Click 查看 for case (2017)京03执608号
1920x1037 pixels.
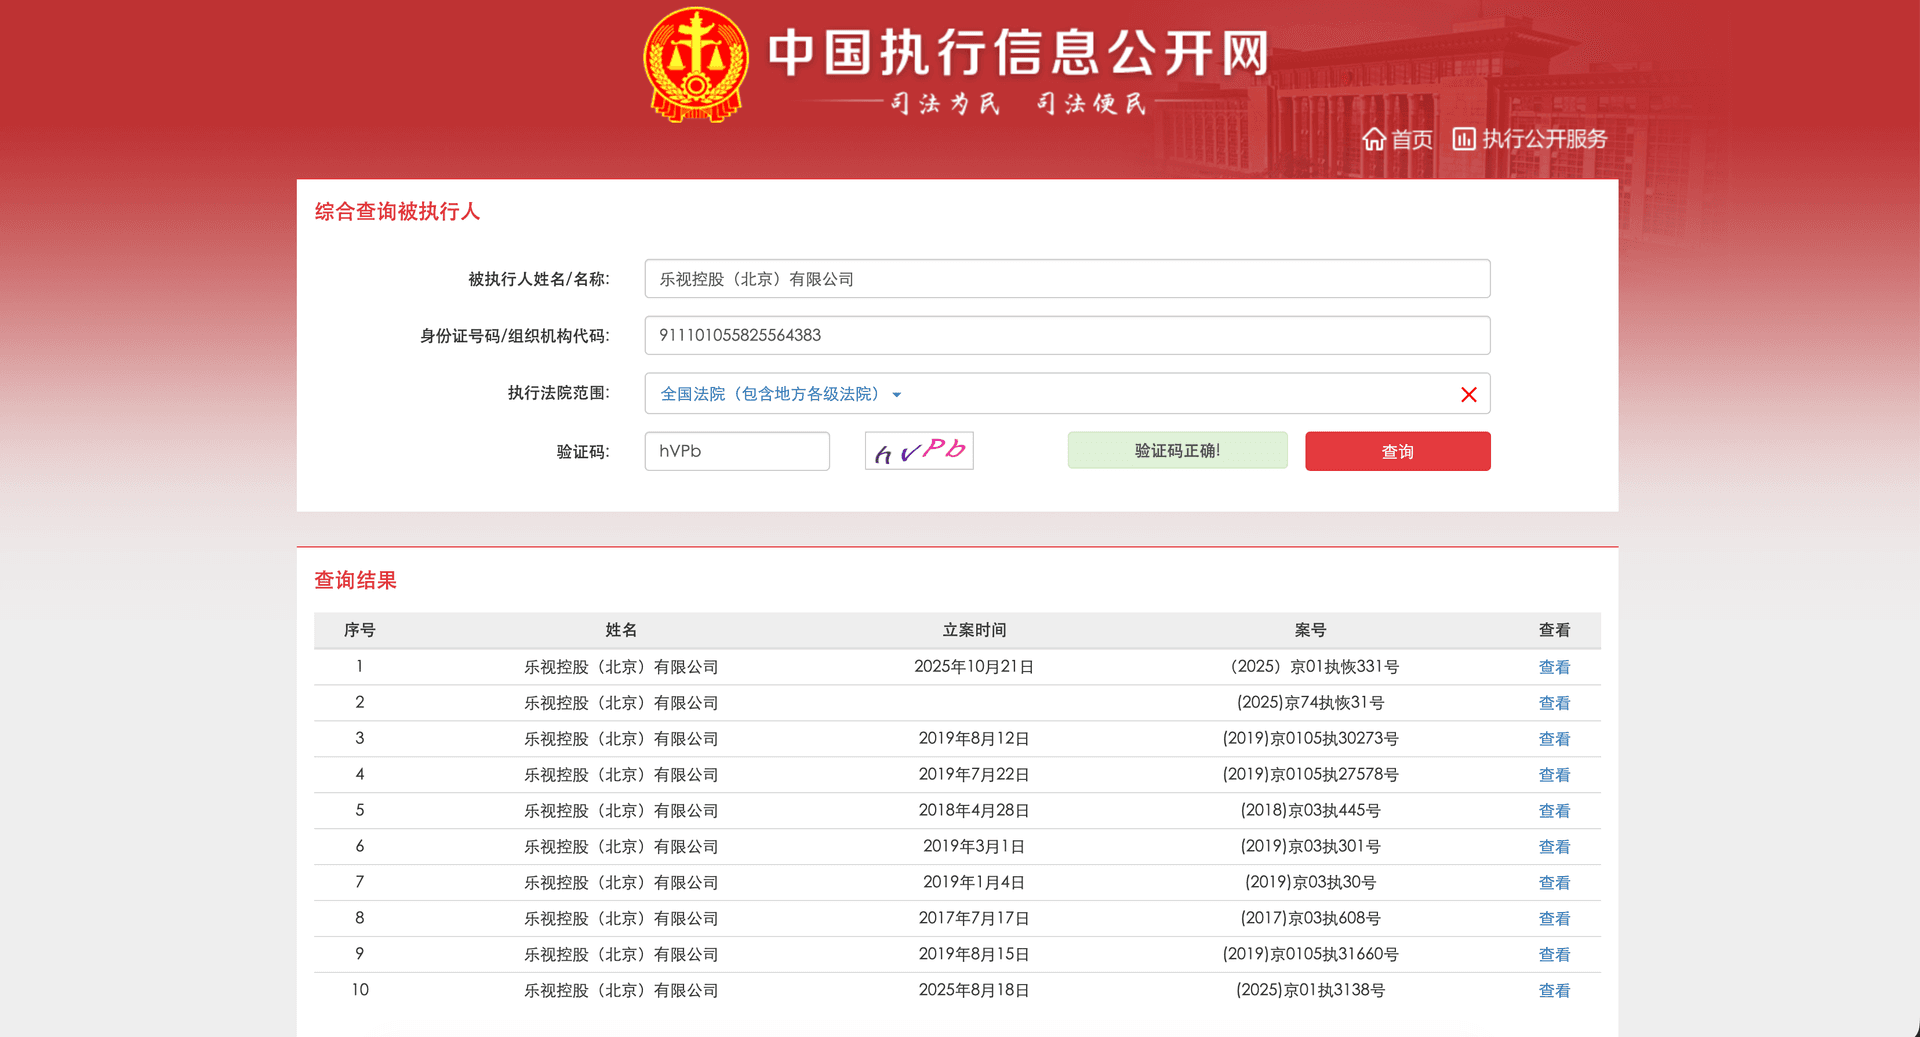tap(1554, 918)
